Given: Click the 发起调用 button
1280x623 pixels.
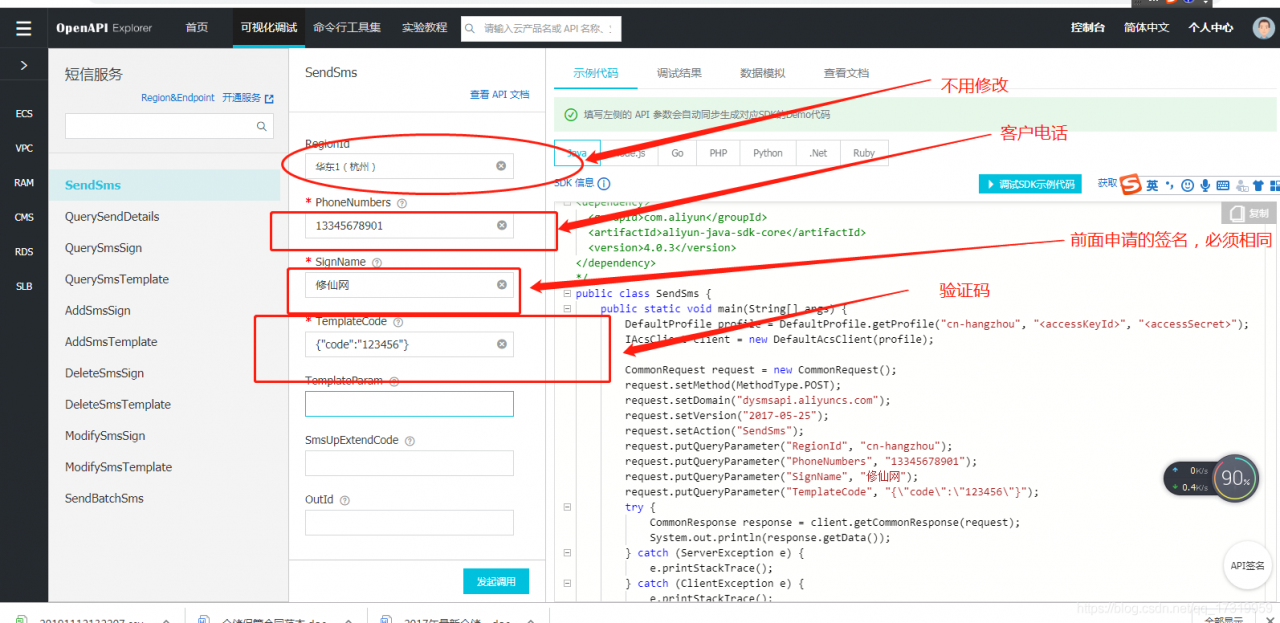Looking at the screenshot, I should click(x=496, y=581).
